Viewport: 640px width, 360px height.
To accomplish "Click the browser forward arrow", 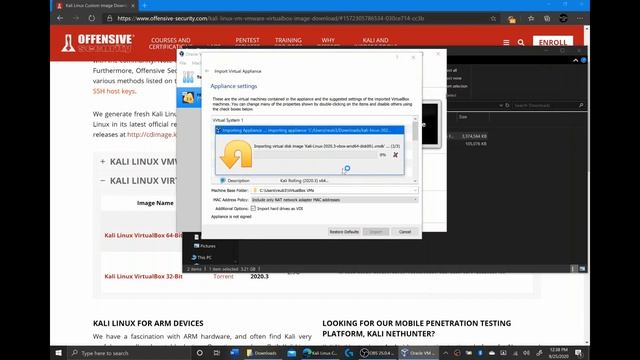I will point(76,18).
